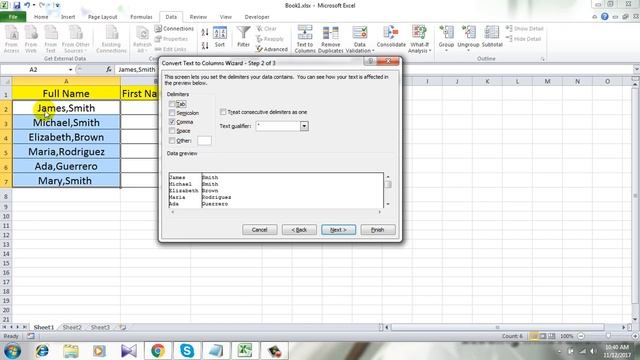Open Existing Connections
Screen dimensions: 640x360
click(111, 39)
